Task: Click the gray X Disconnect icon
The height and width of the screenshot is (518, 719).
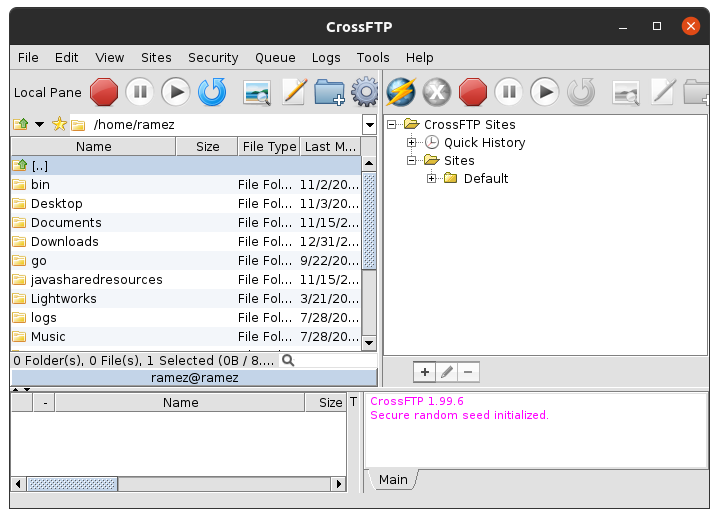Action: (x=437, y=93)
